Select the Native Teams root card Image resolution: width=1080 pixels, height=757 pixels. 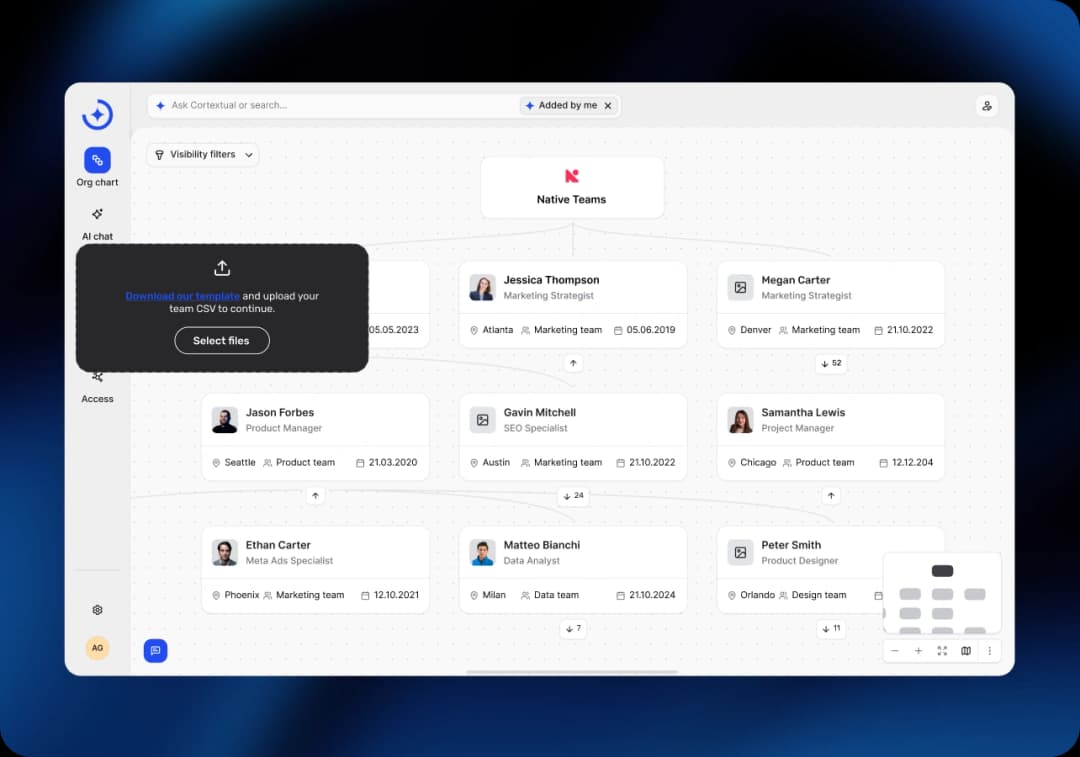tap(572, 188)
